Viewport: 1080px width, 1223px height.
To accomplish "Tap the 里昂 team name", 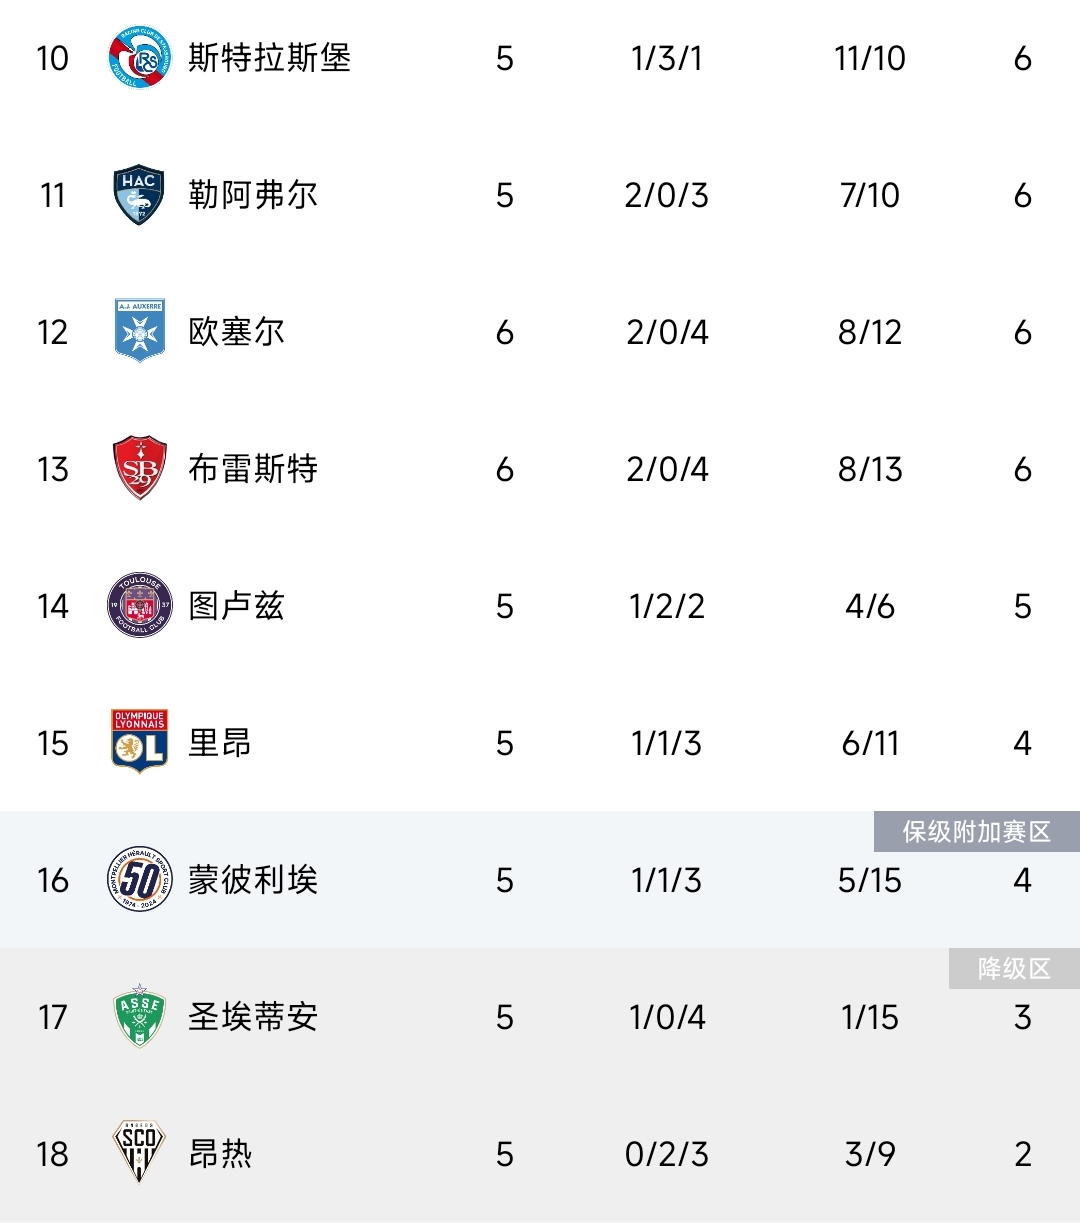I will point(220,743).
